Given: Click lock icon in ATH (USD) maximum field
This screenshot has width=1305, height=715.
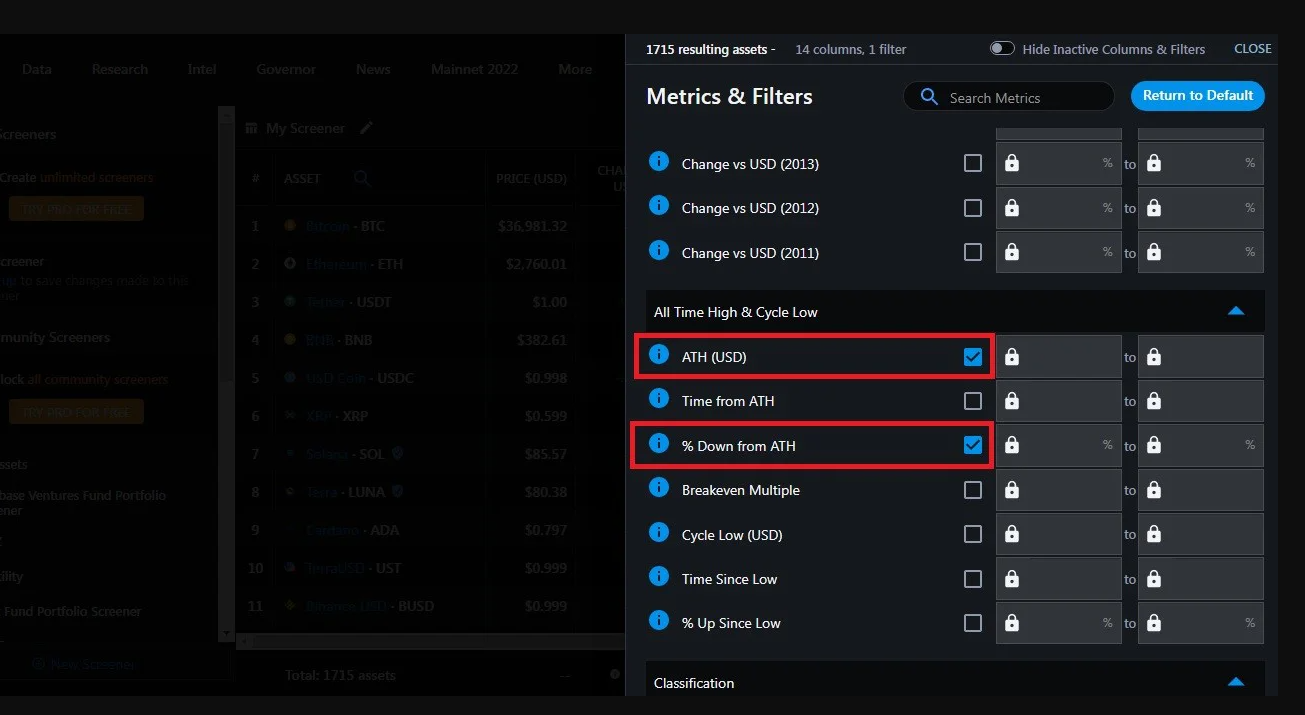Looking at the screenshot, I should [1154, 357].
